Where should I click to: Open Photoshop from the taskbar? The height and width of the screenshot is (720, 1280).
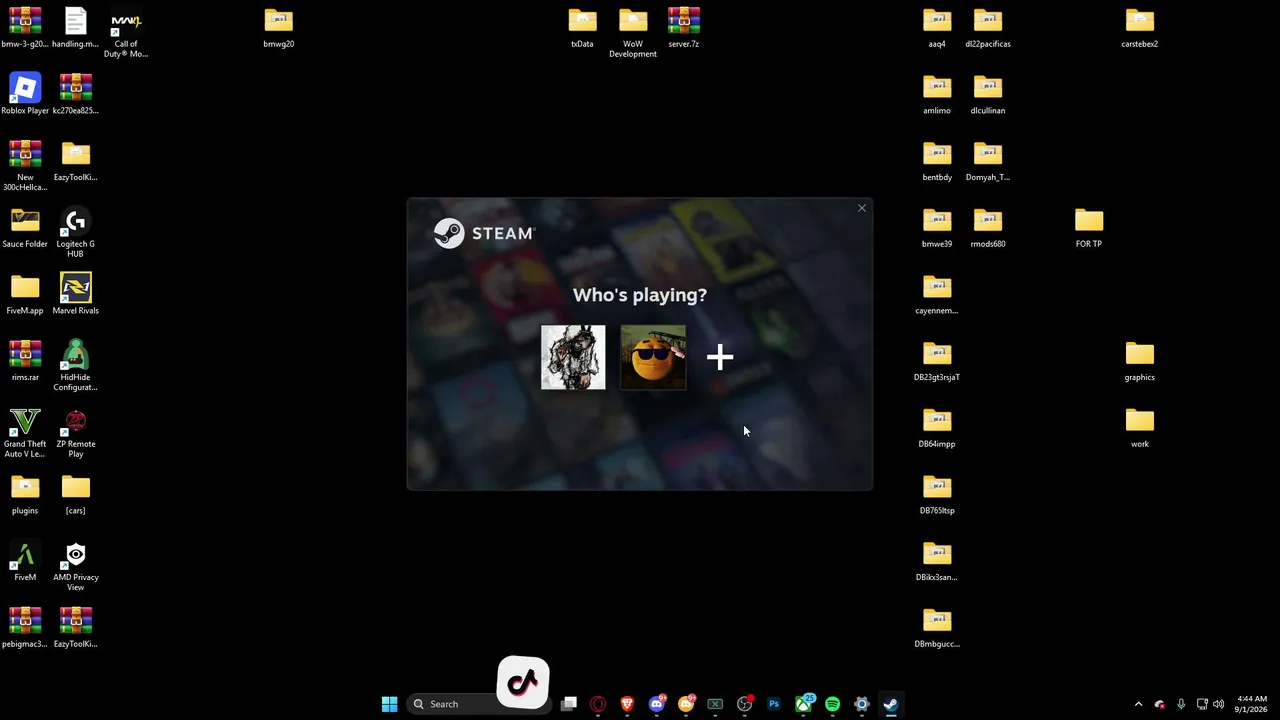coord(774,704)
